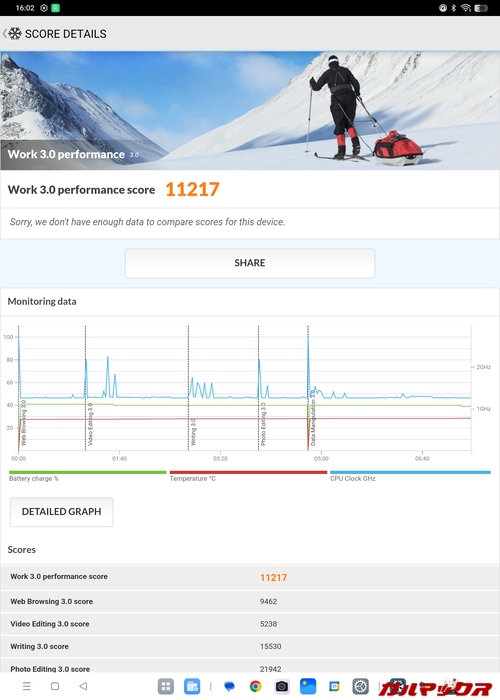The image size is (500, 700).
Task: Open the Settings gear in dock
Action: tap(360, 687)
